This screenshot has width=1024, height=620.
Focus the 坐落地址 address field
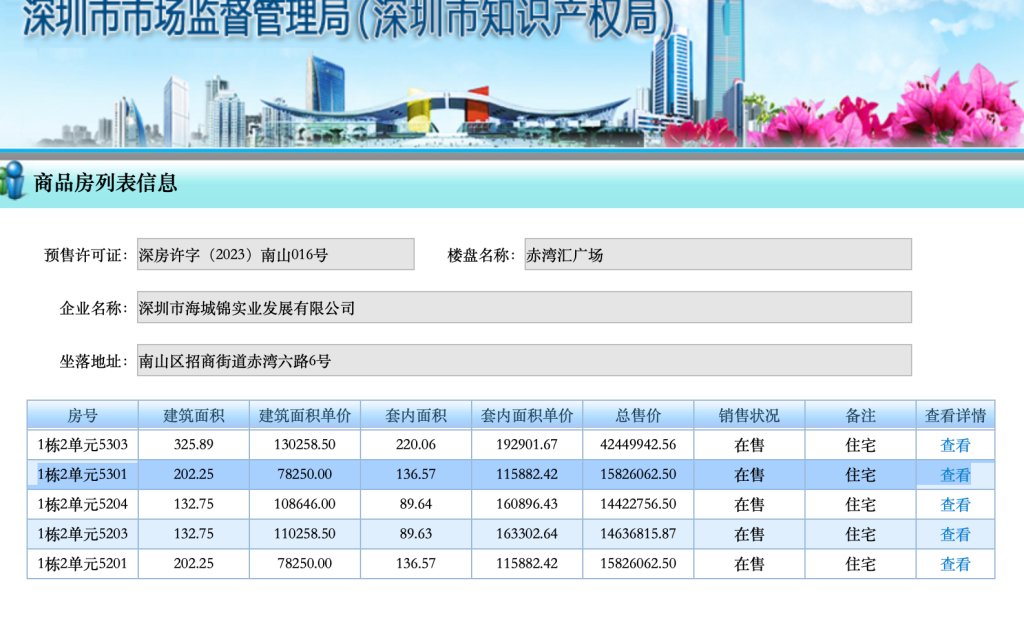tap(523, 361)
